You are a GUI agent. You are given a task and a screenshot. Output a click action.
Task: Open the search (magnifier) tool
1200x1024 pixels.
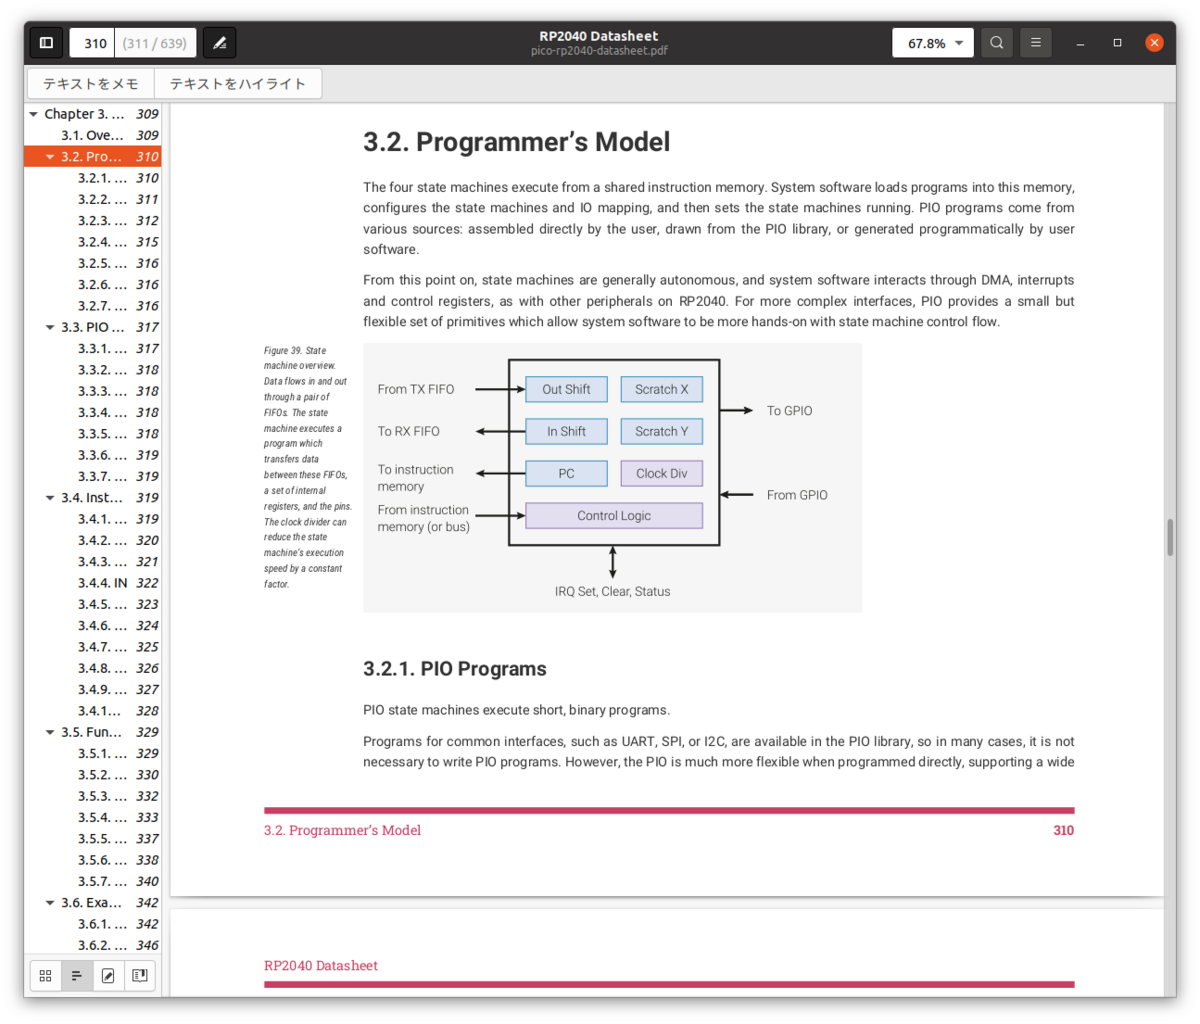coord(997,43)
